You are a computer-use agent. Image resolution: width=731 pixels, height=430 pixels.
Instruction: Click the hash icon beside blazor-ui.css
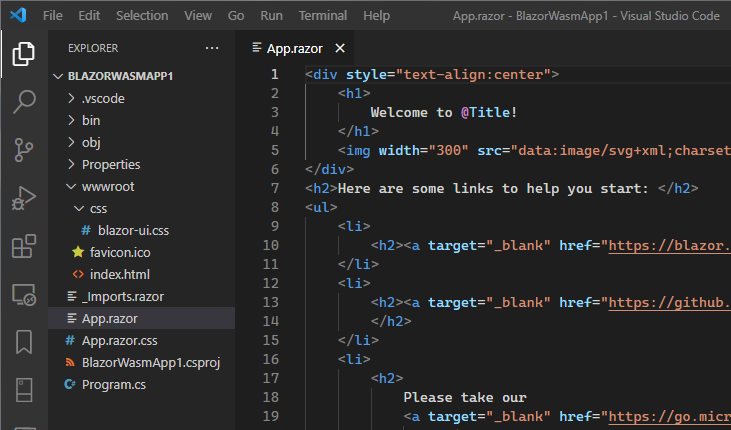tap(86, 230)
